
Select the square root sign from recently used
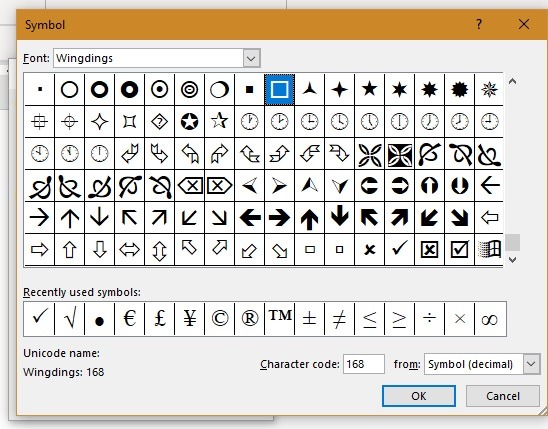70,319
